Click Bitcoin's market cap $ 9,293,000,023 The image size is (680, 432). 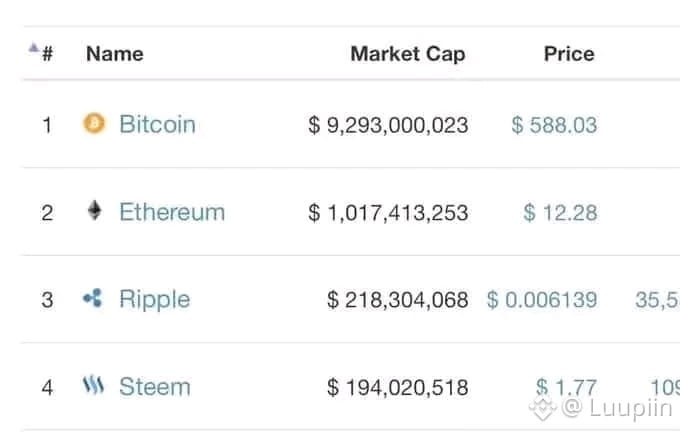click(388, 125)
